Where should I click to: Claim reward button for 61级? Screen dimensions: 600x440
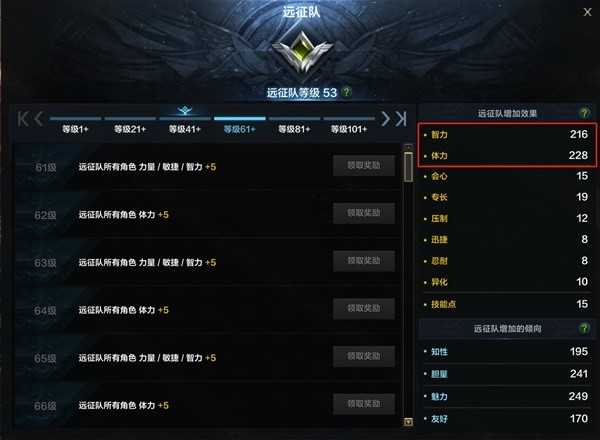point(364,165)
